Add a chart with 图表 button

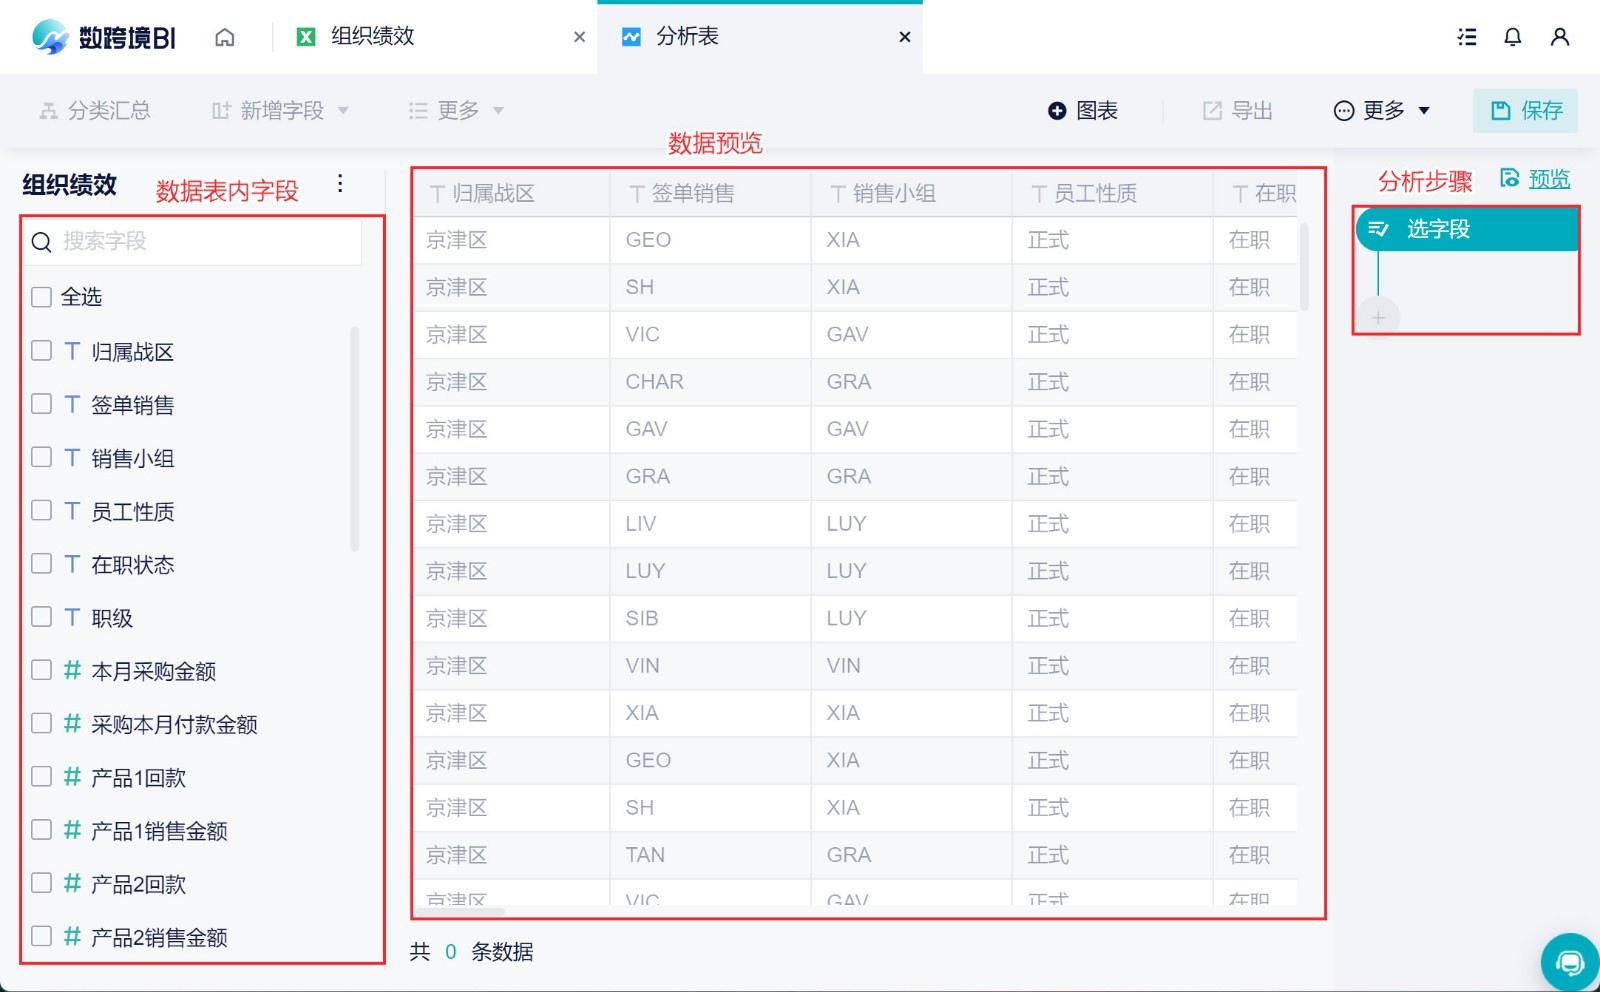pos(1083,111)
